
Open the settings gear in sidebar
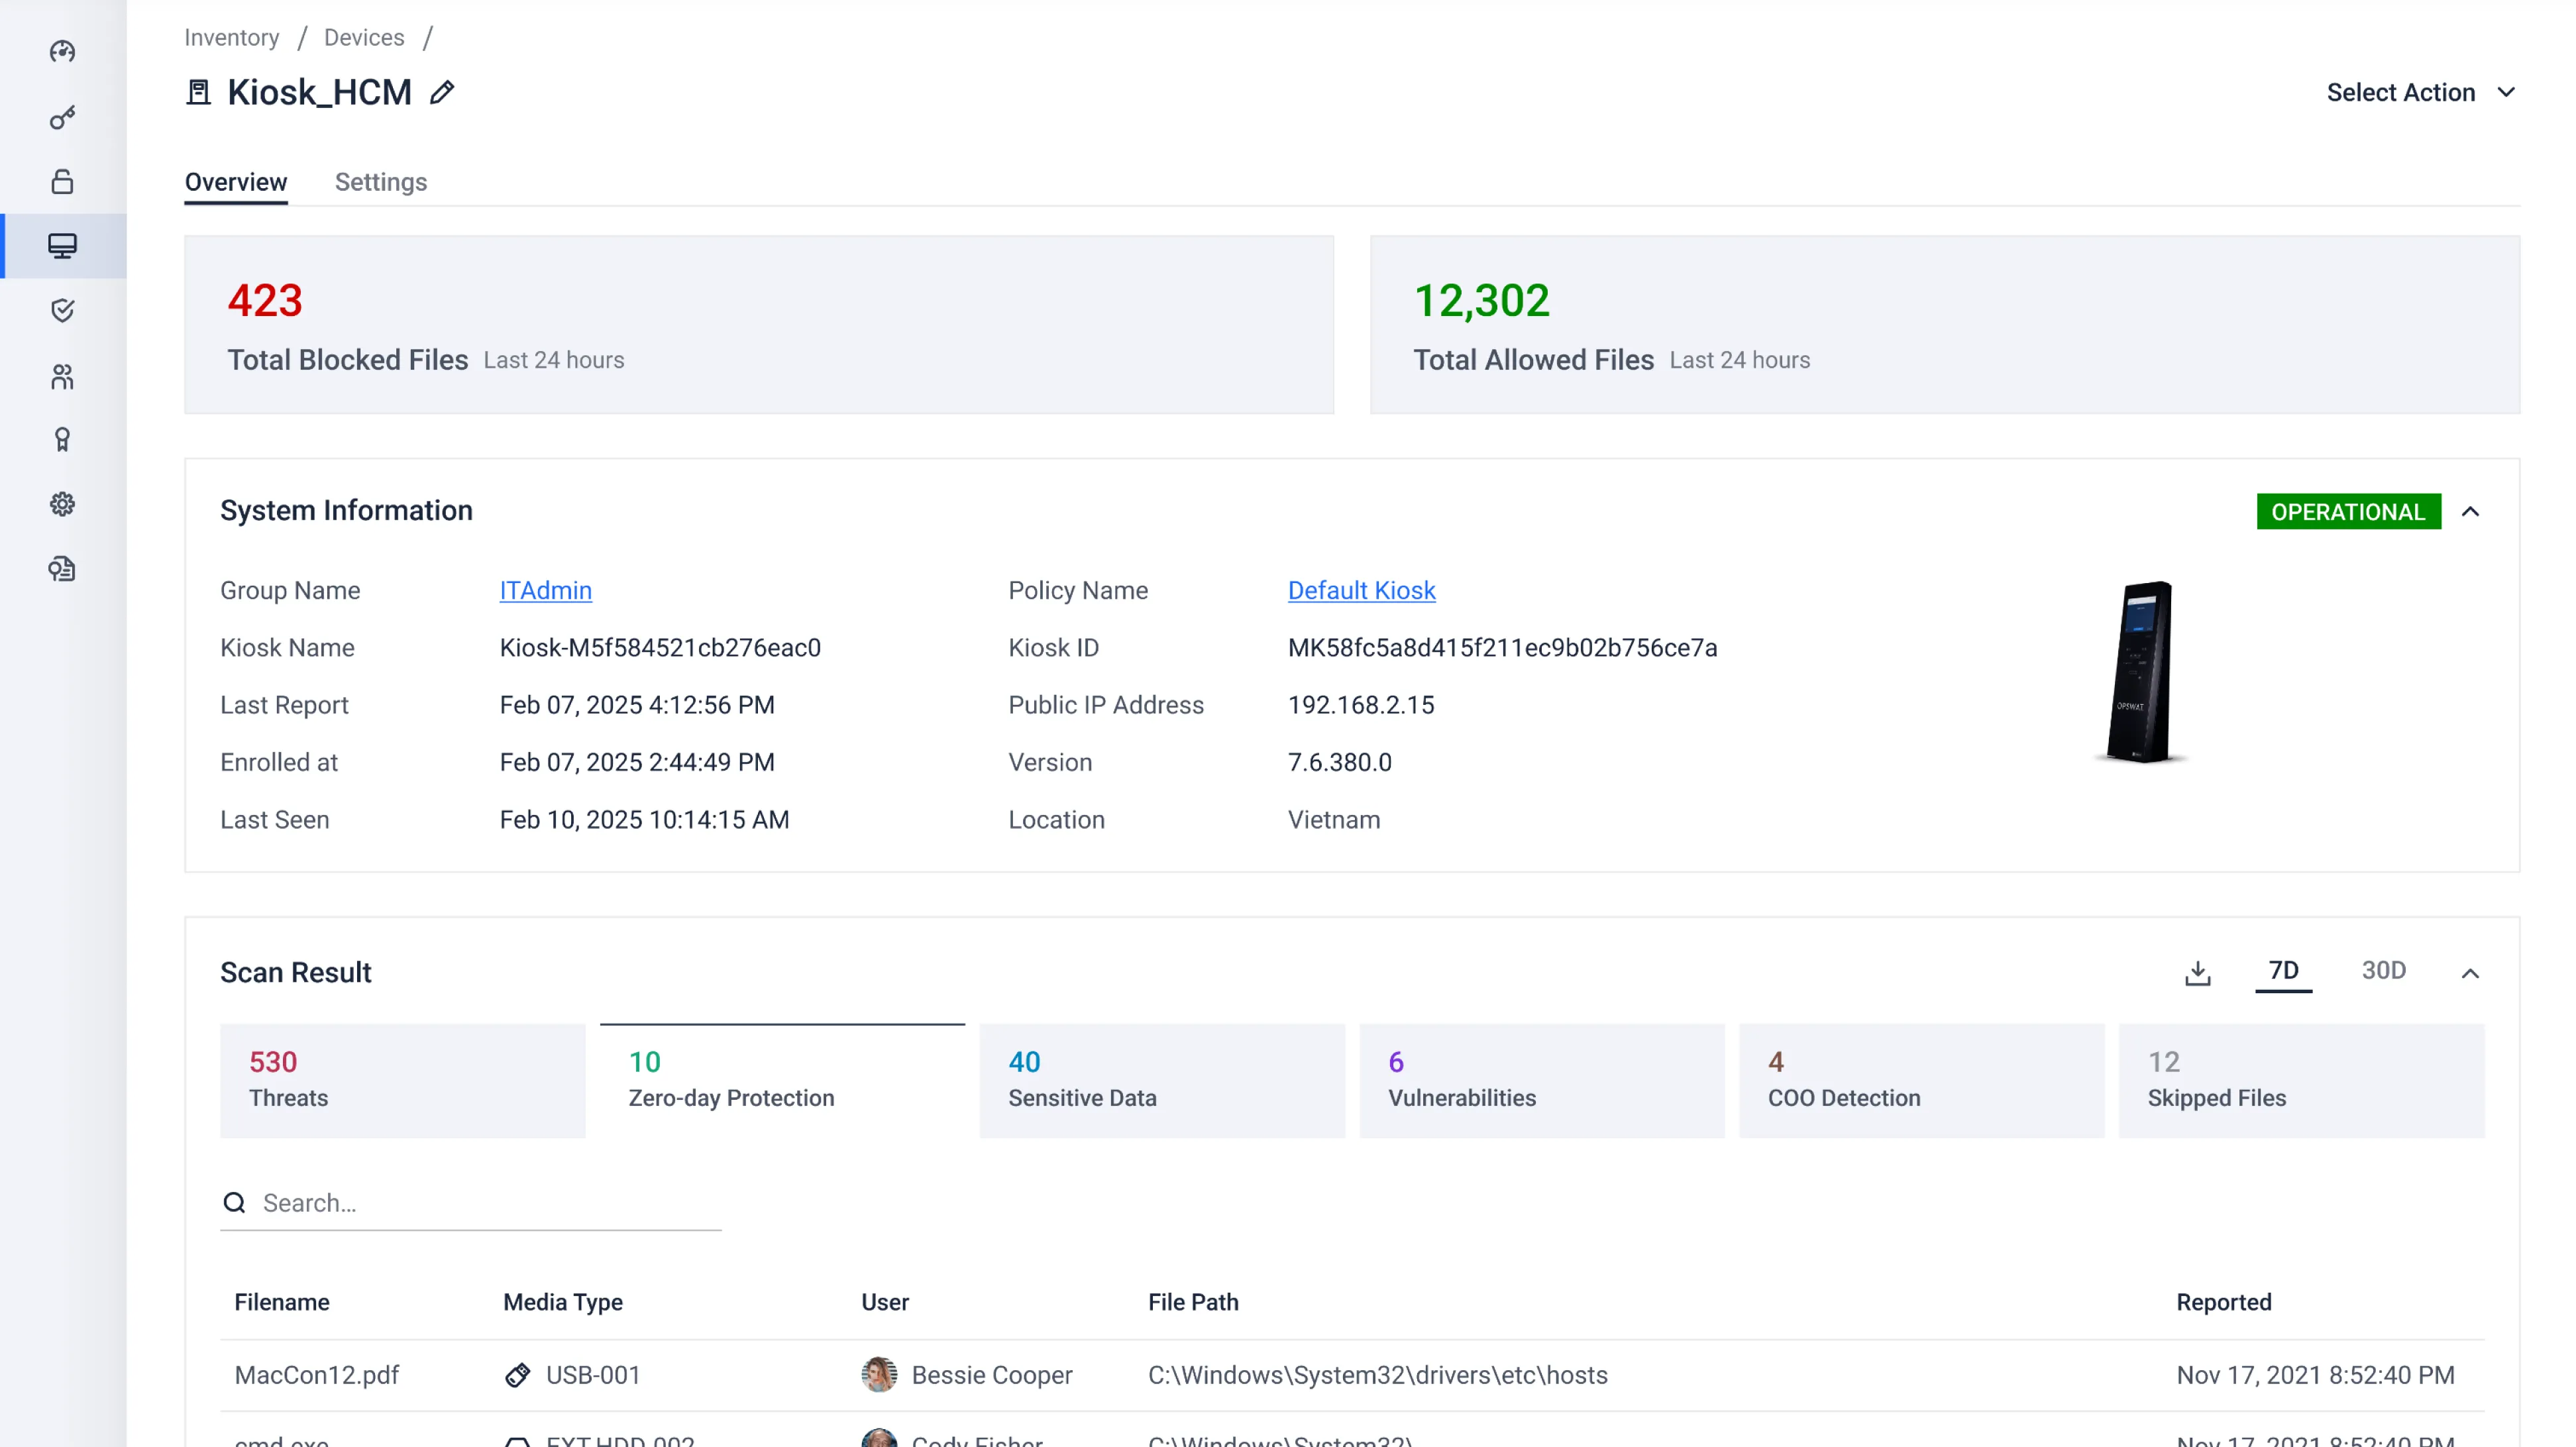(62, 504)
